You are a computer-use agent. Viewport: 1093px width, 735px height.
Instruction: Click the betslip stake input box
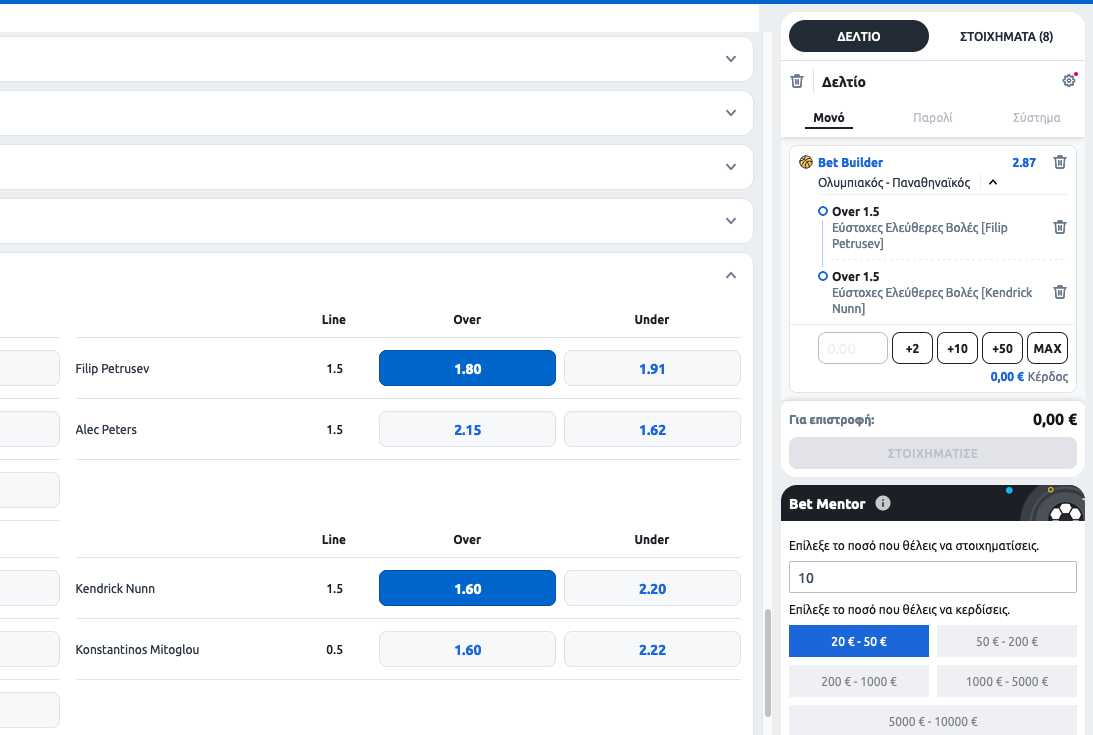coord(853,348)
